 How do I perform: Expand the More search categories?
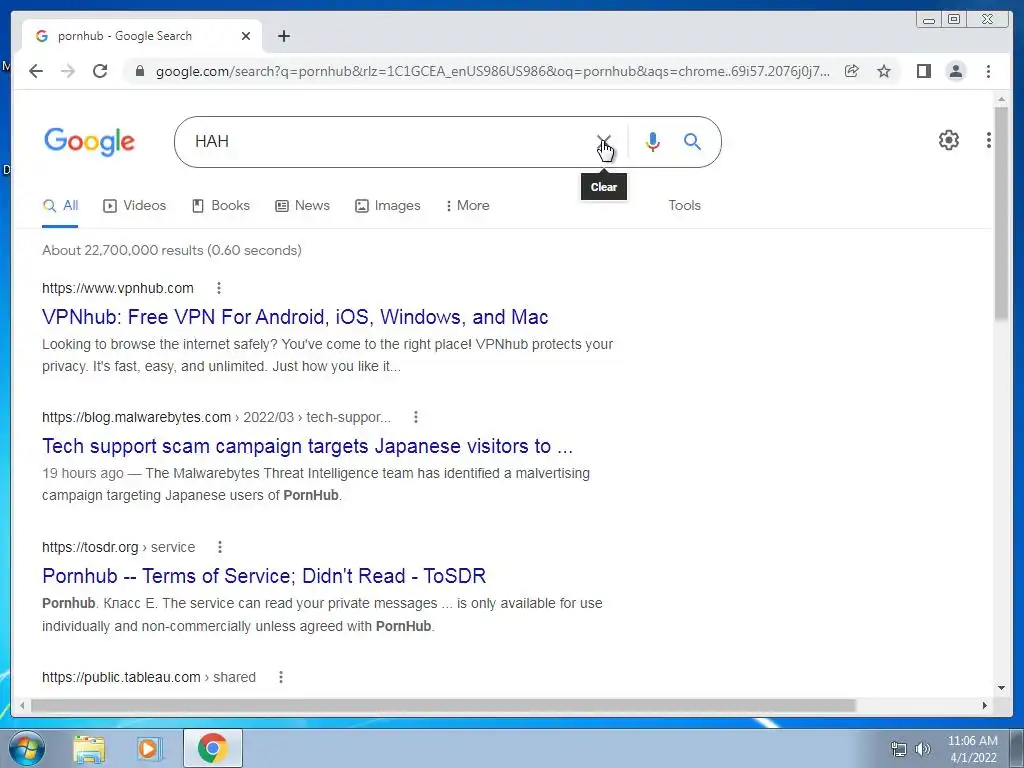tap(467, 206)
